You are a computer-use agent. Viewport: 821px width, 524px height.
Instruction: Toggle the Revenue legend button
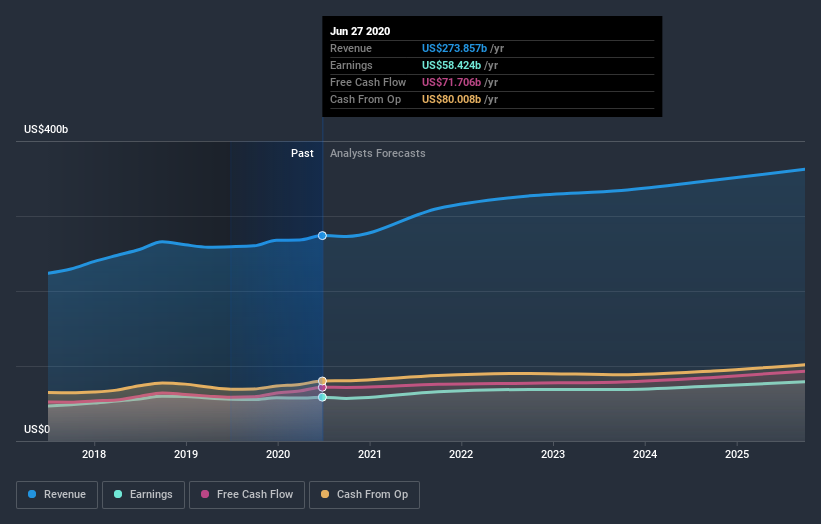57,495
